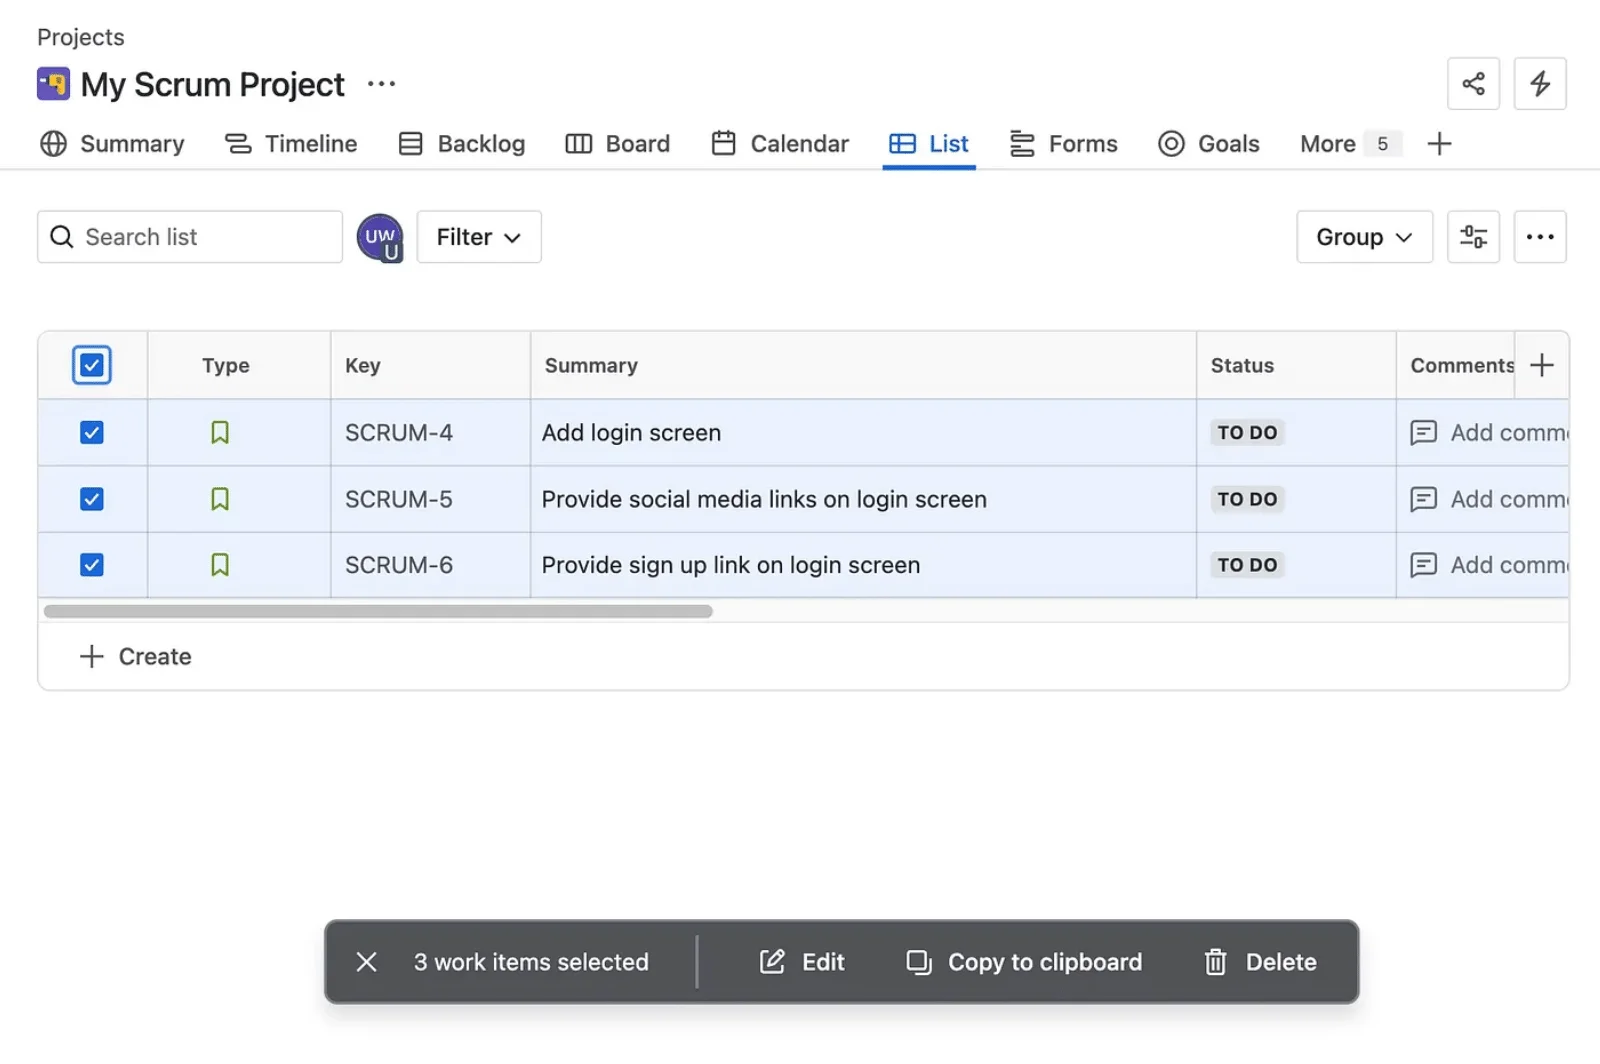Click the add column plus icon

(1542, 365)
